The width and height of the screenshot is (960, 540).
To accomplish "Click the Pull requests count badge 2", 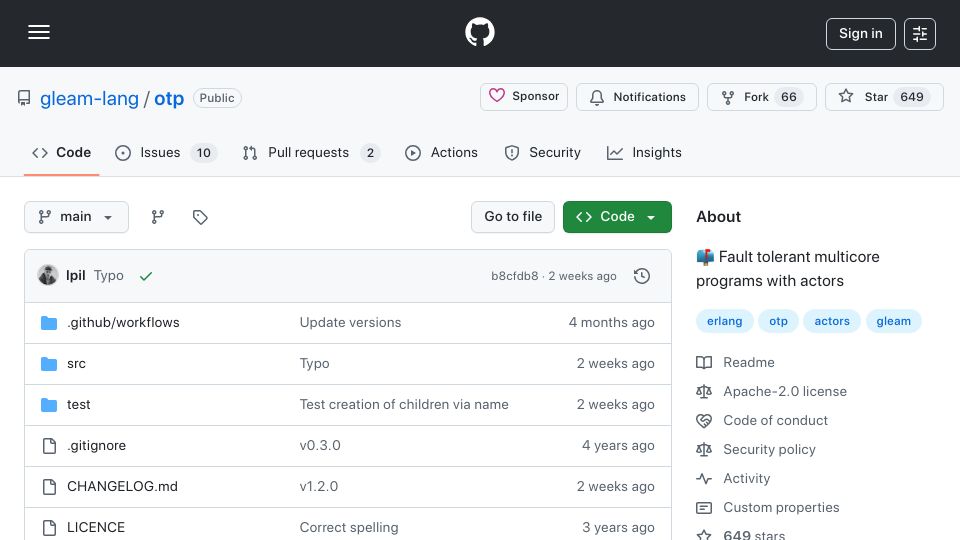I will point(370,153).
